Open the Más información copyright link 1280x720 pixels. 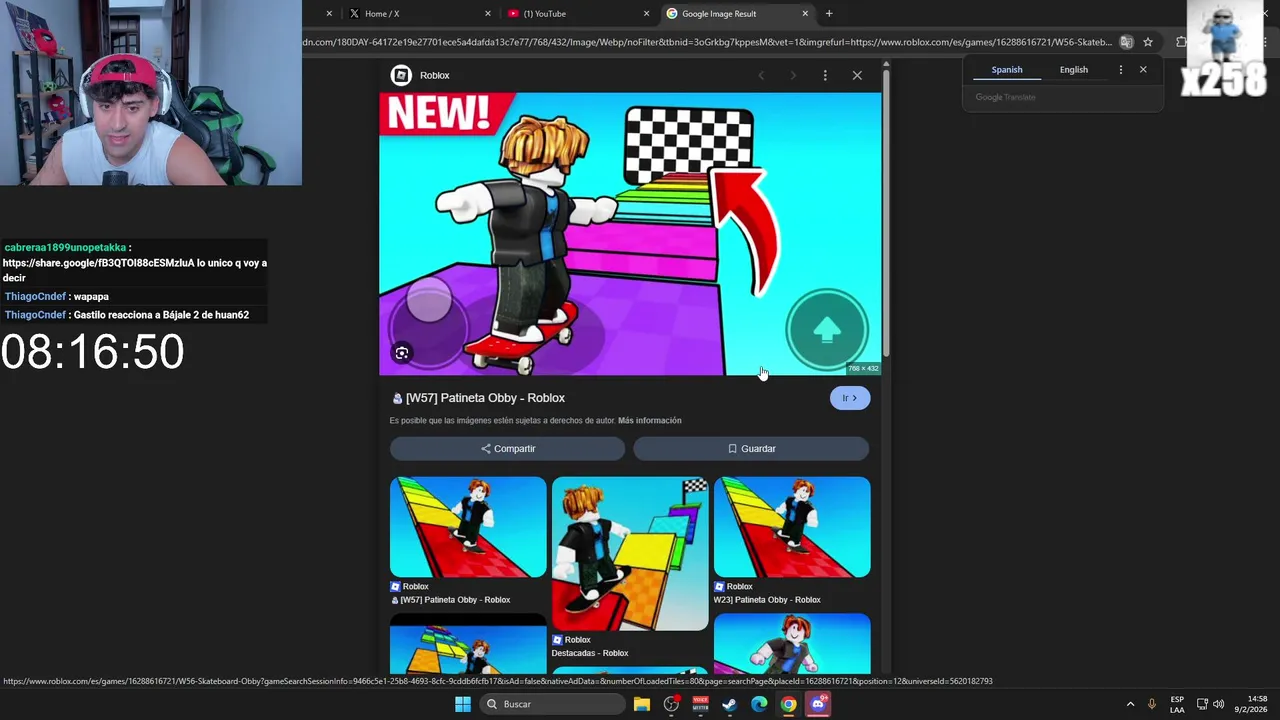coord(650,421)
